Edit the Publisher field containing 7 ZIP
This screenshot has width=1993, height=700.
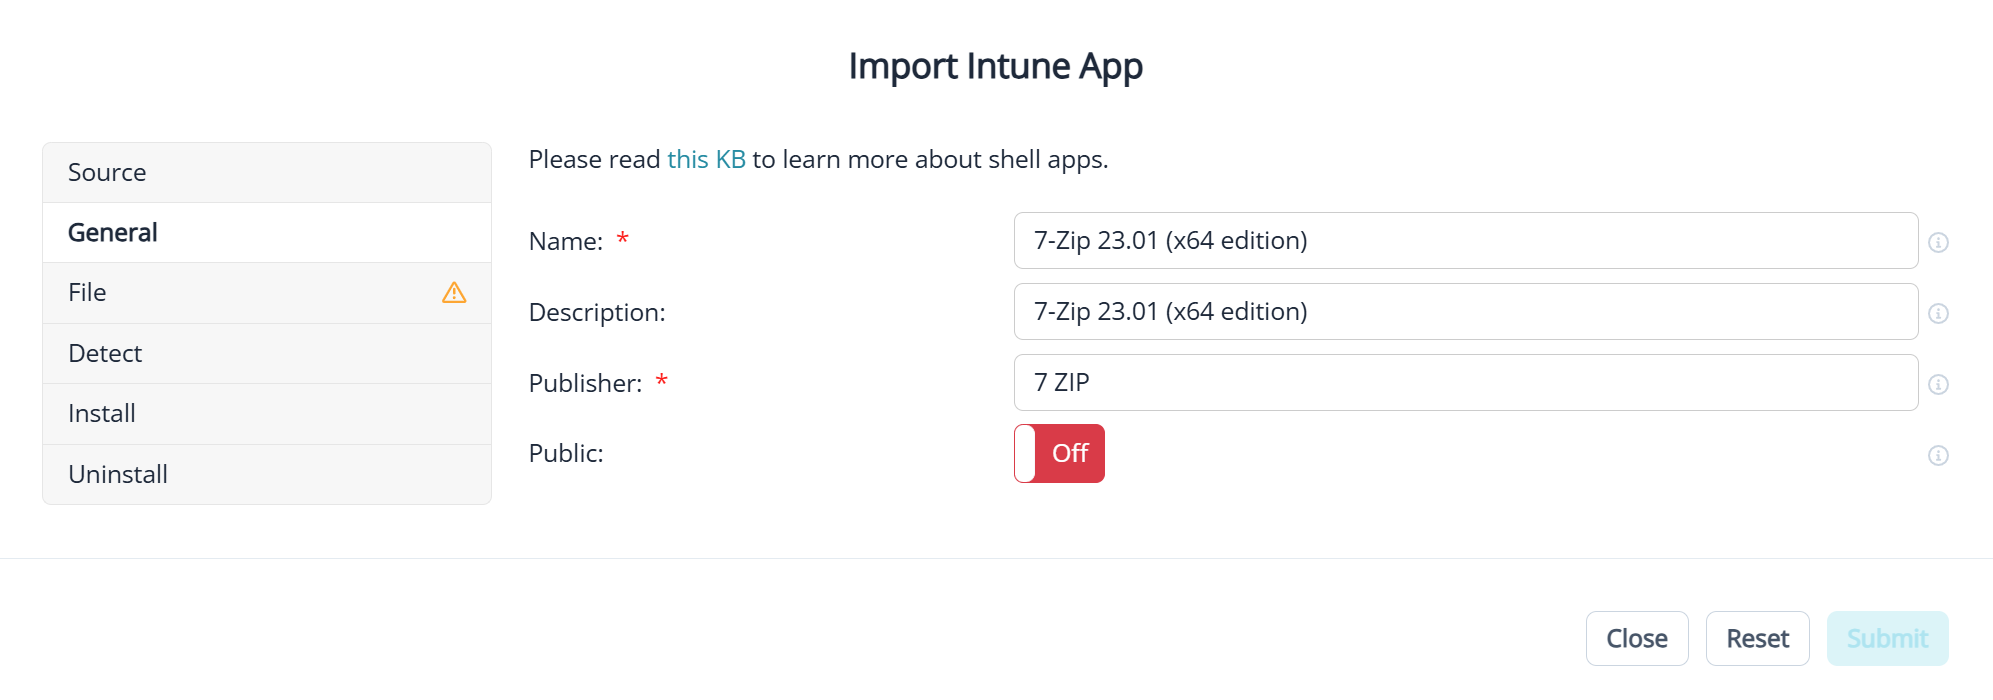point(1465,382)
